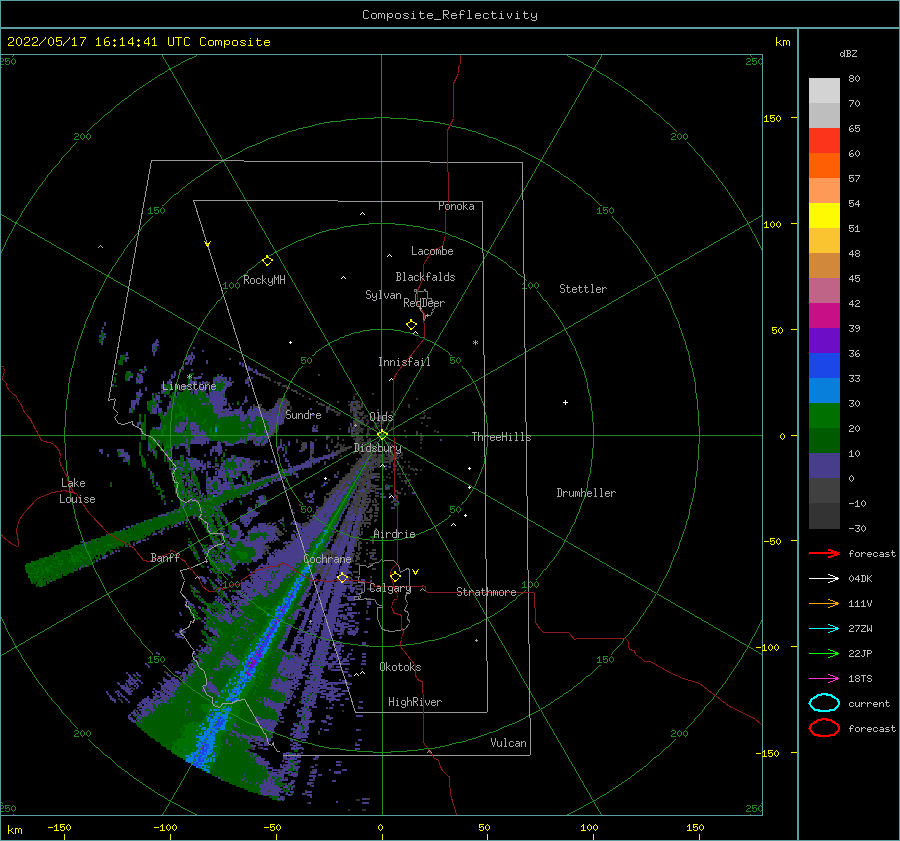900x841 pixels.
Task: Click the dark gray -10 dBZ swatch
Action: 824,515
